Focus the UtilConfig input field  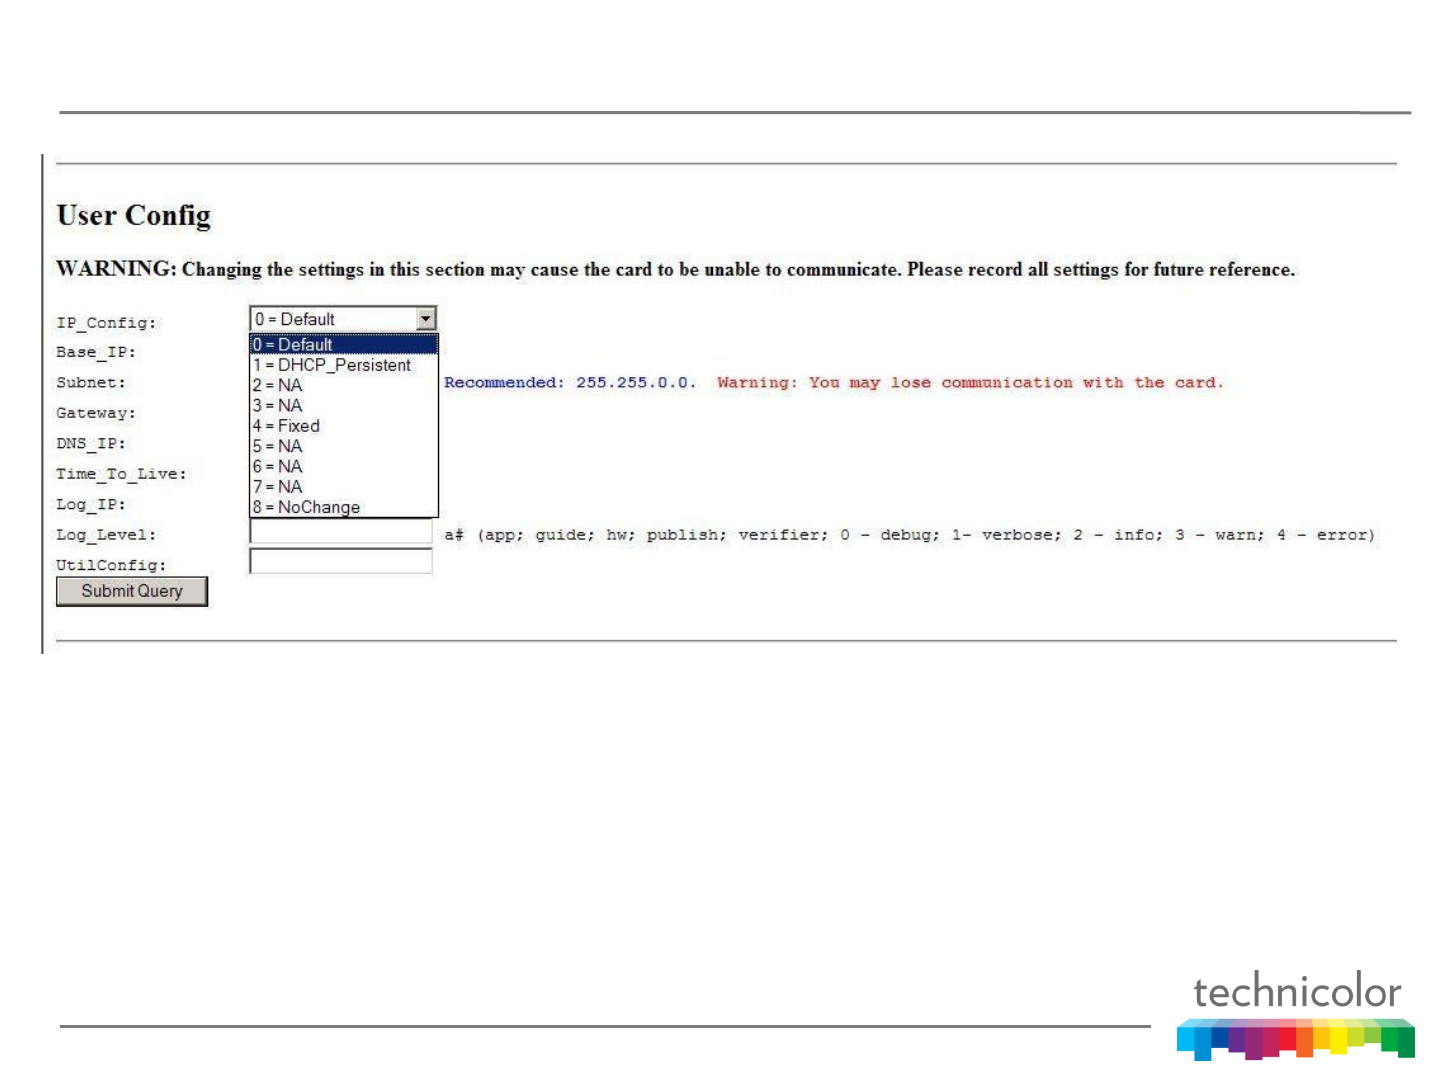click(341, 561)
